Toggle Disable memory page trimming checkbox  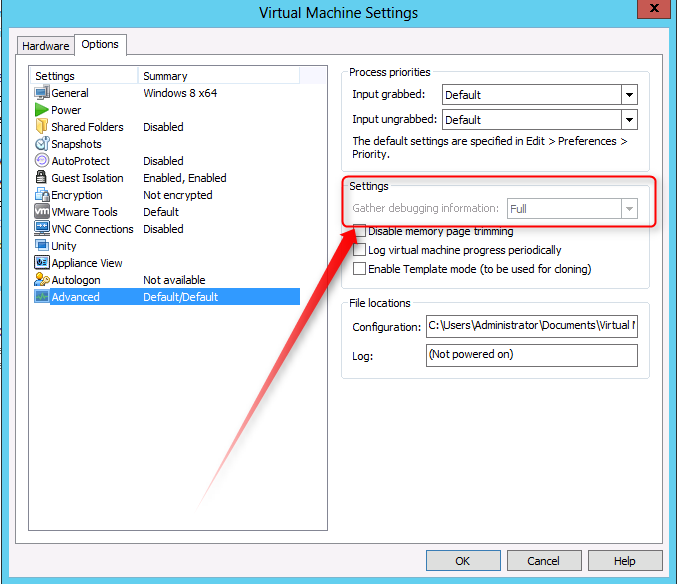(359, 231)
